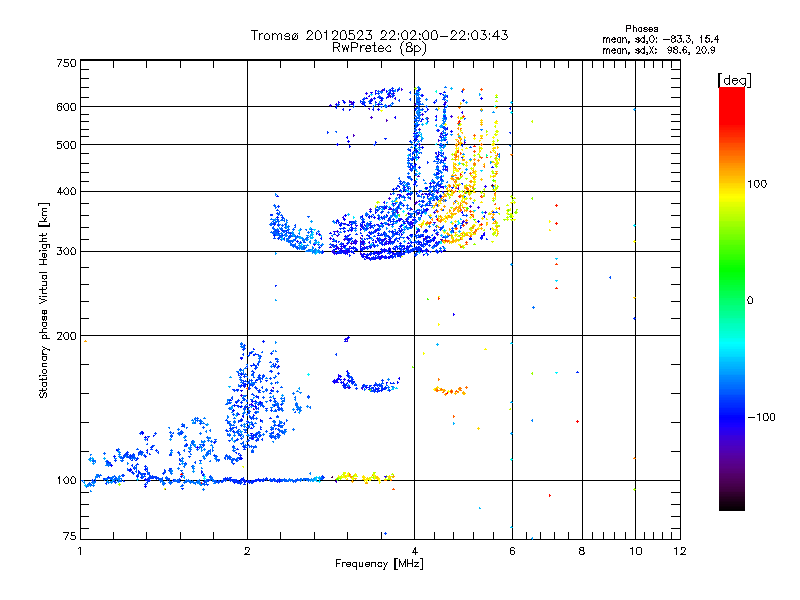Click the plot title 'Tromsø 20120523 22:02:00-22:03:43'
The width and height of the screenshot is (800, 600).
tap(379, 35)
